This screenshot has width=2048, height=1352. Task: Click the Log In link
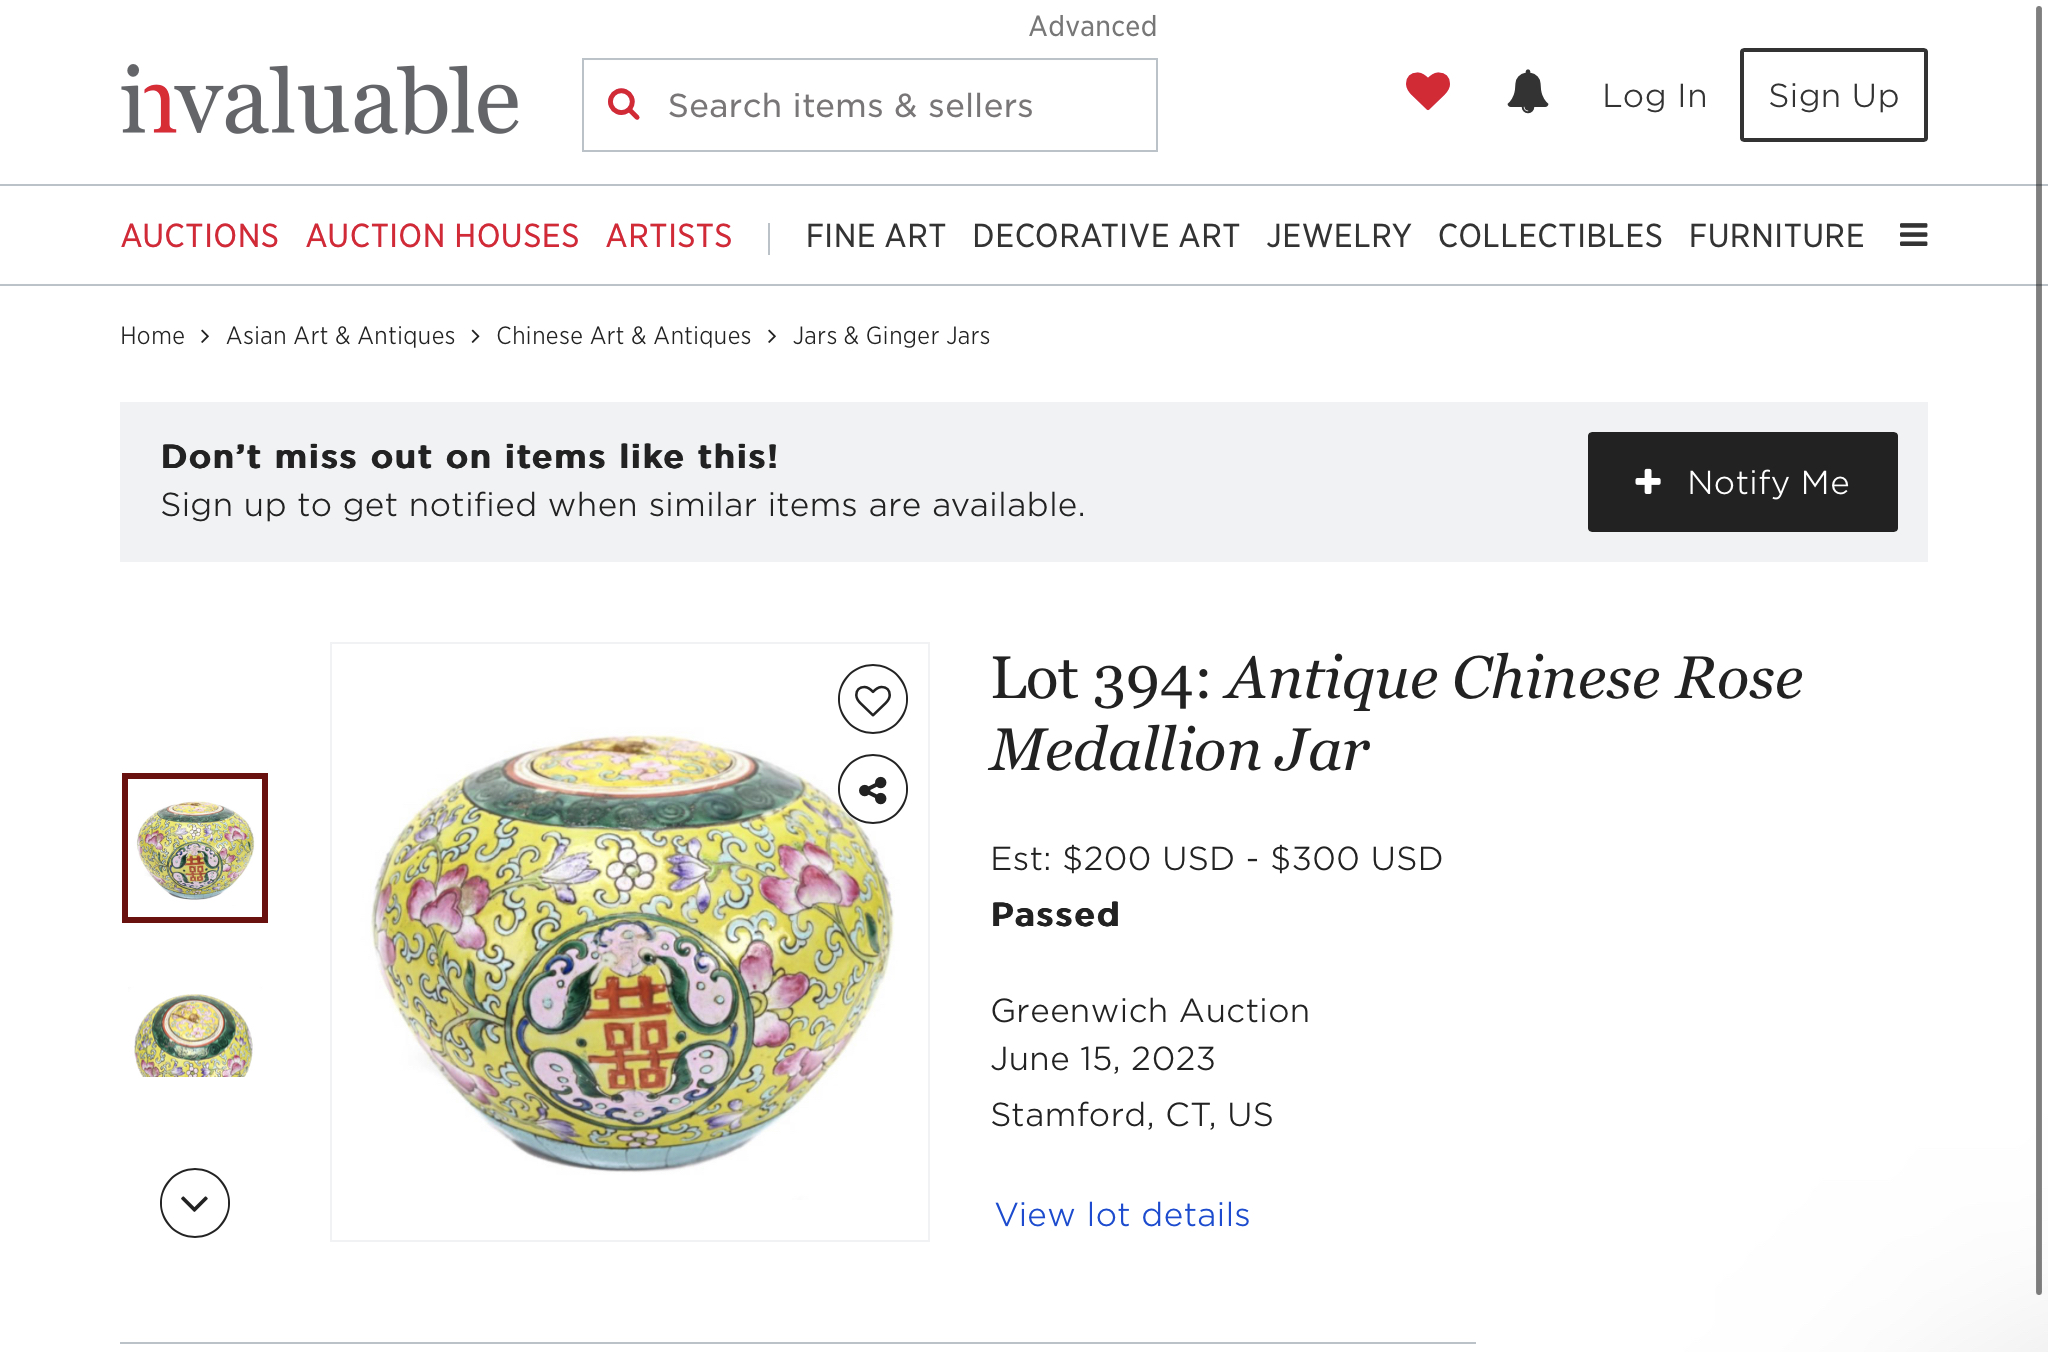pyautogui.click(x=1654, y=96)
